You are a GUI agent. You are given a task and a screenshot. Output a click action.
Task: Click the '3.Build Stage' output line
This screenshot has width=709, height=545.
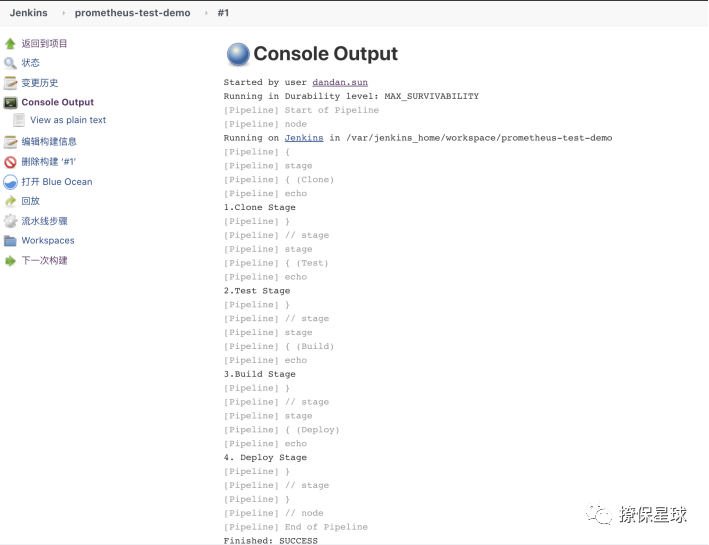tap(260, 374)
